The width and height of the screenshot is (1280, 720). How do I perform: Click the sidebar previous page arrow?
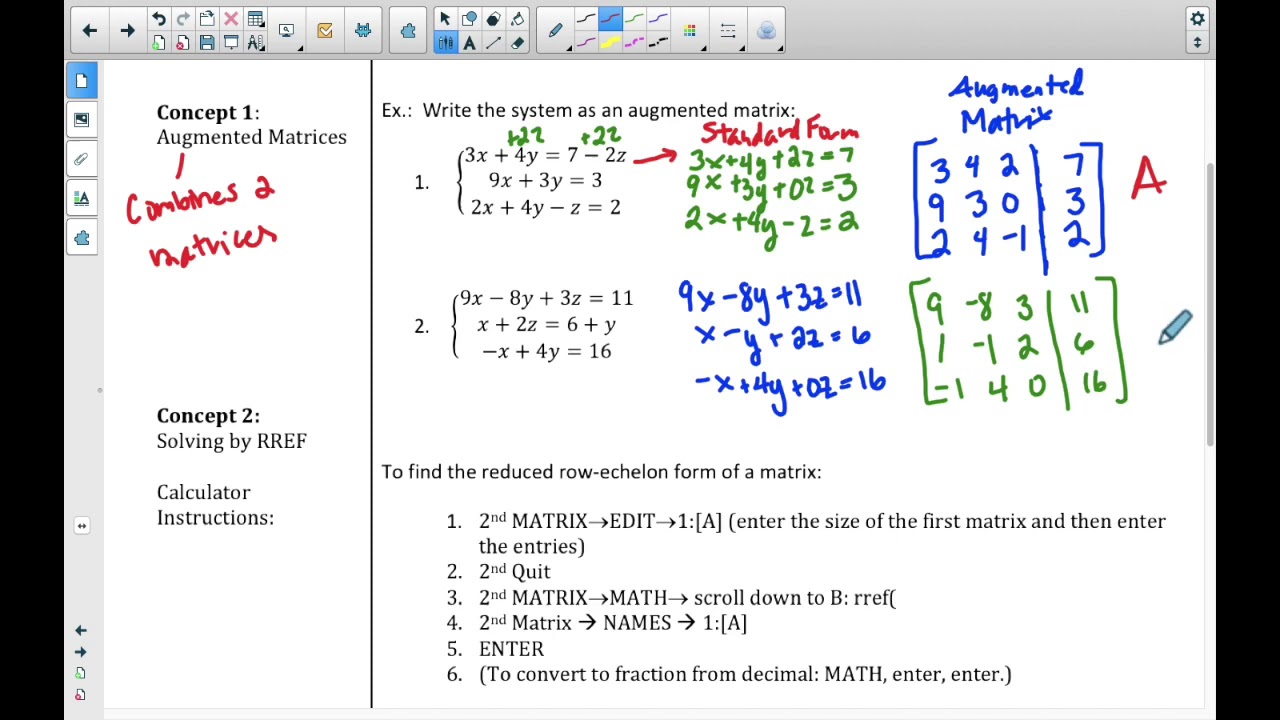pos(81,630)
